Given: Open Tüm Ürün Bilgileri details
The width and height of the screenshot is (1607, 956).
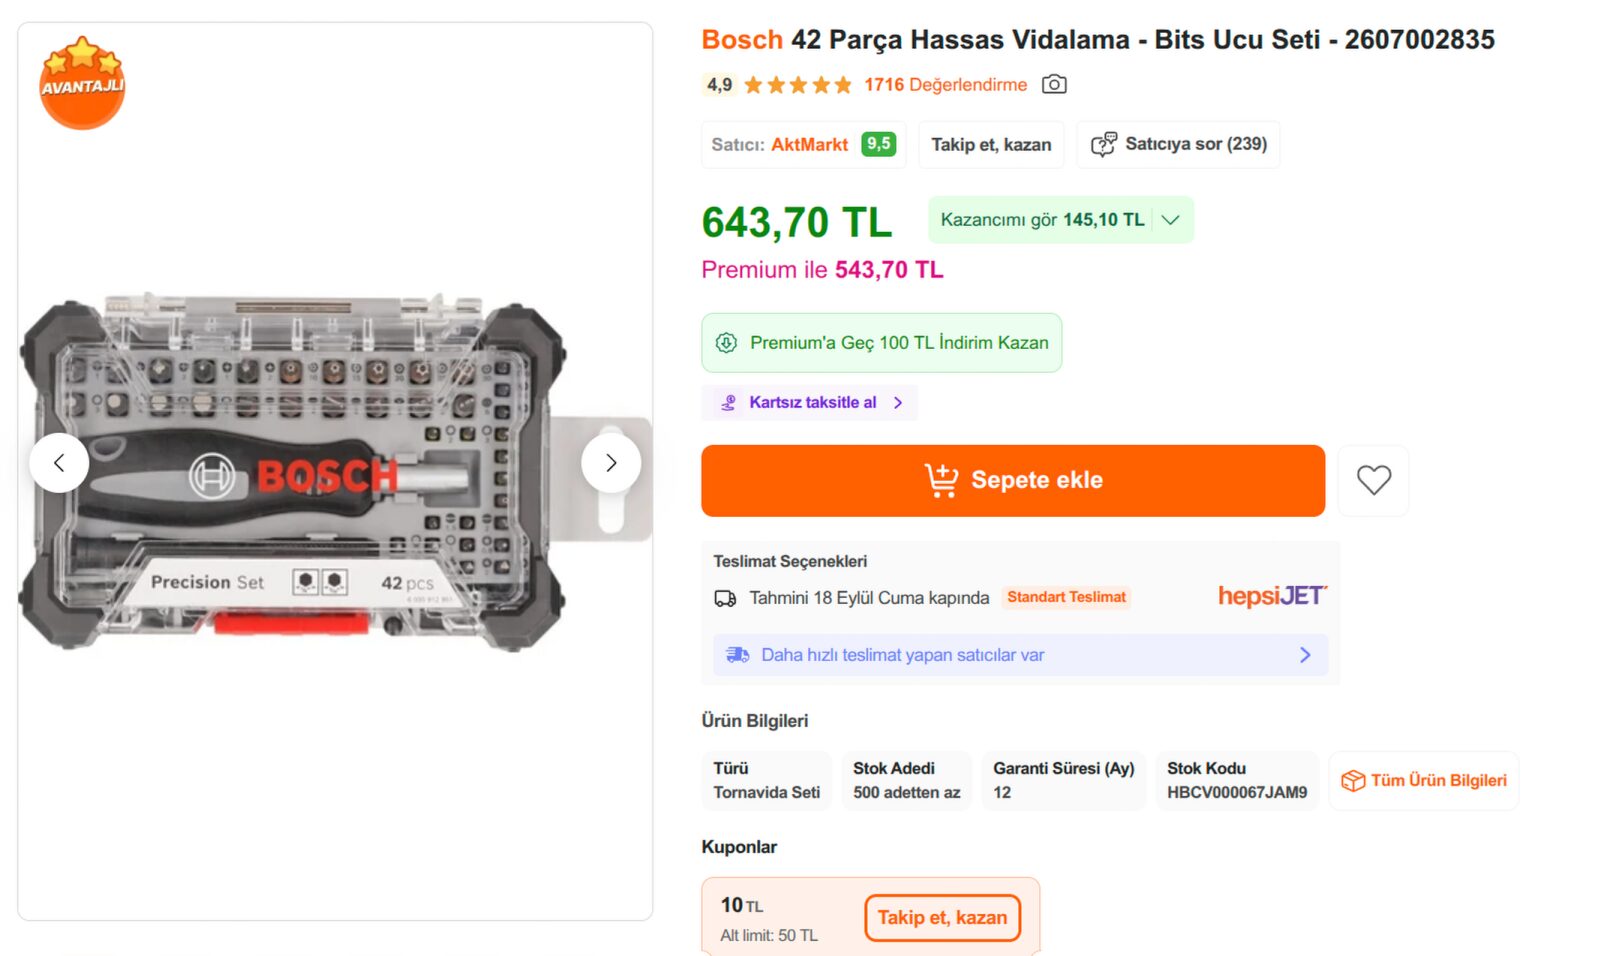Looking at the screenshot, I should click(x=1424, y=781).
